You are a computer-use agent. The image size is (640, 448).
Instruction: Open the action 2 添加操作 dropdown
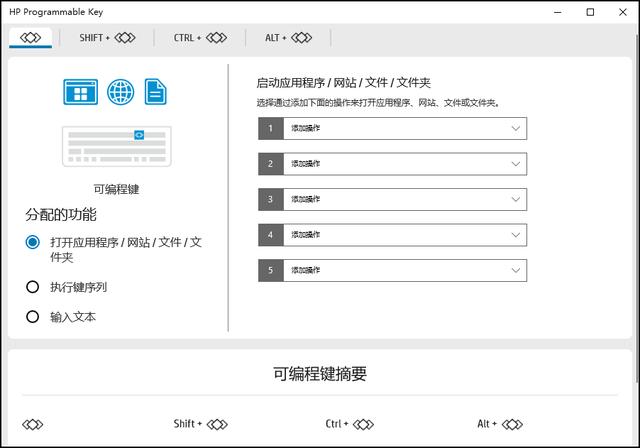(x=404, y=163)
